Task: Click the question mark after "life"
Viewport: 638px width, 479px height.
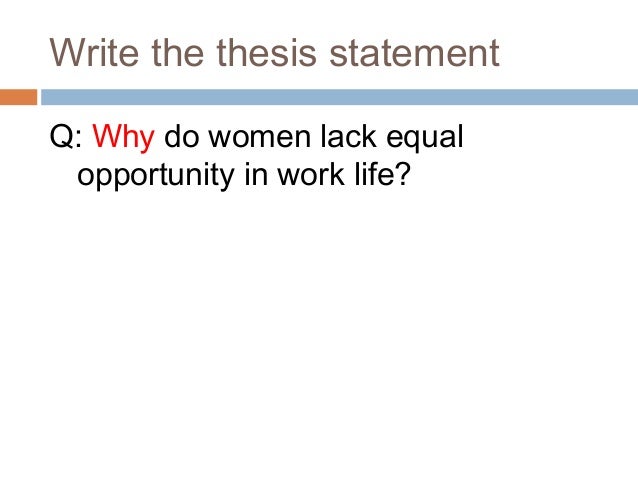Action: coord(403,173)
